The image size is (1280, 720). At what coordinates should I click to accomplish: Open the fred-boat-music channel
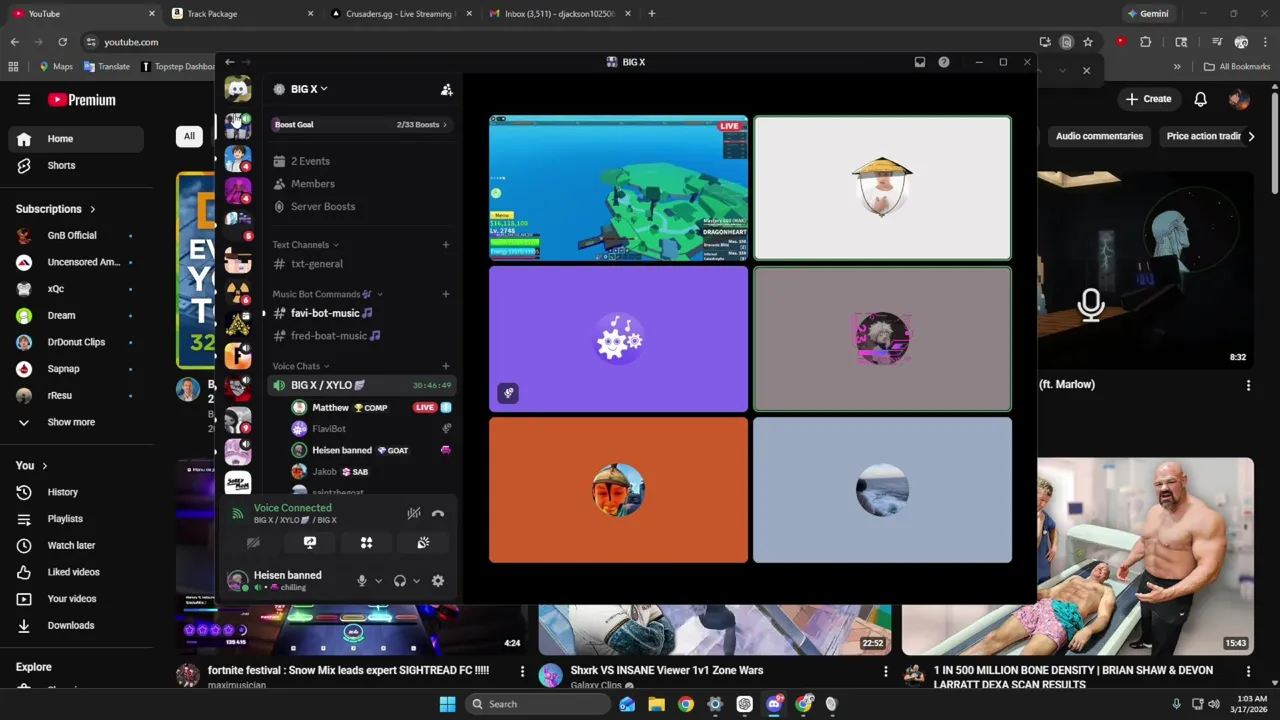click(x=360, y=336)
